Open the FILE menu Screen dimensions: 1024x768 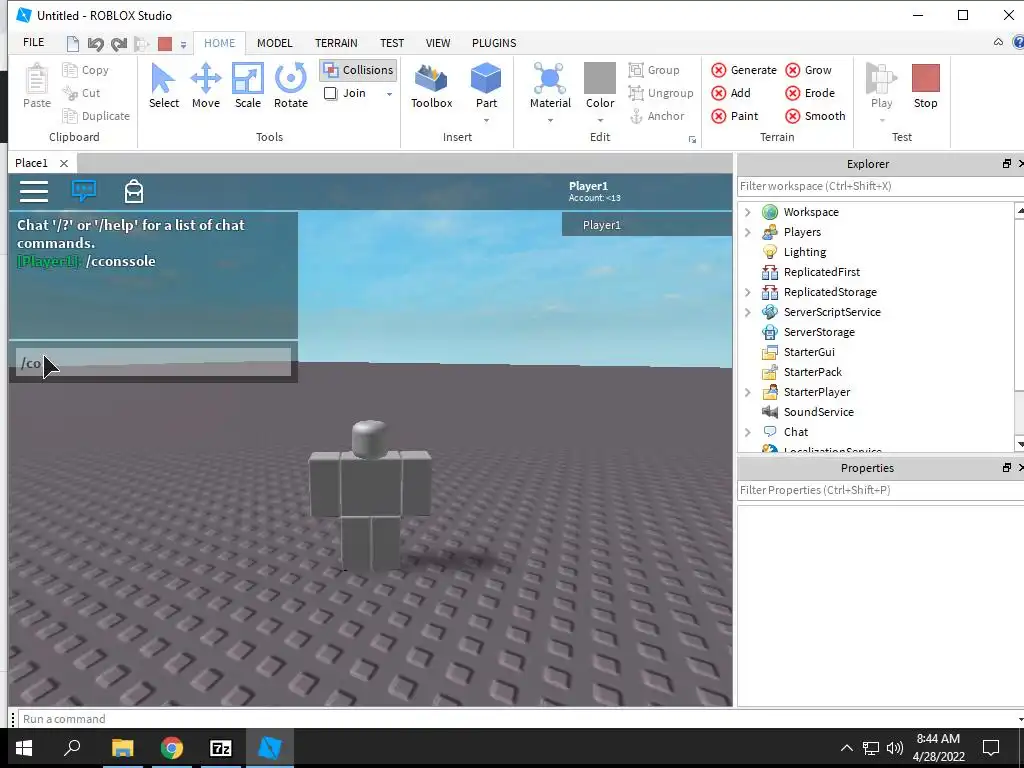(x=33, y=42)
